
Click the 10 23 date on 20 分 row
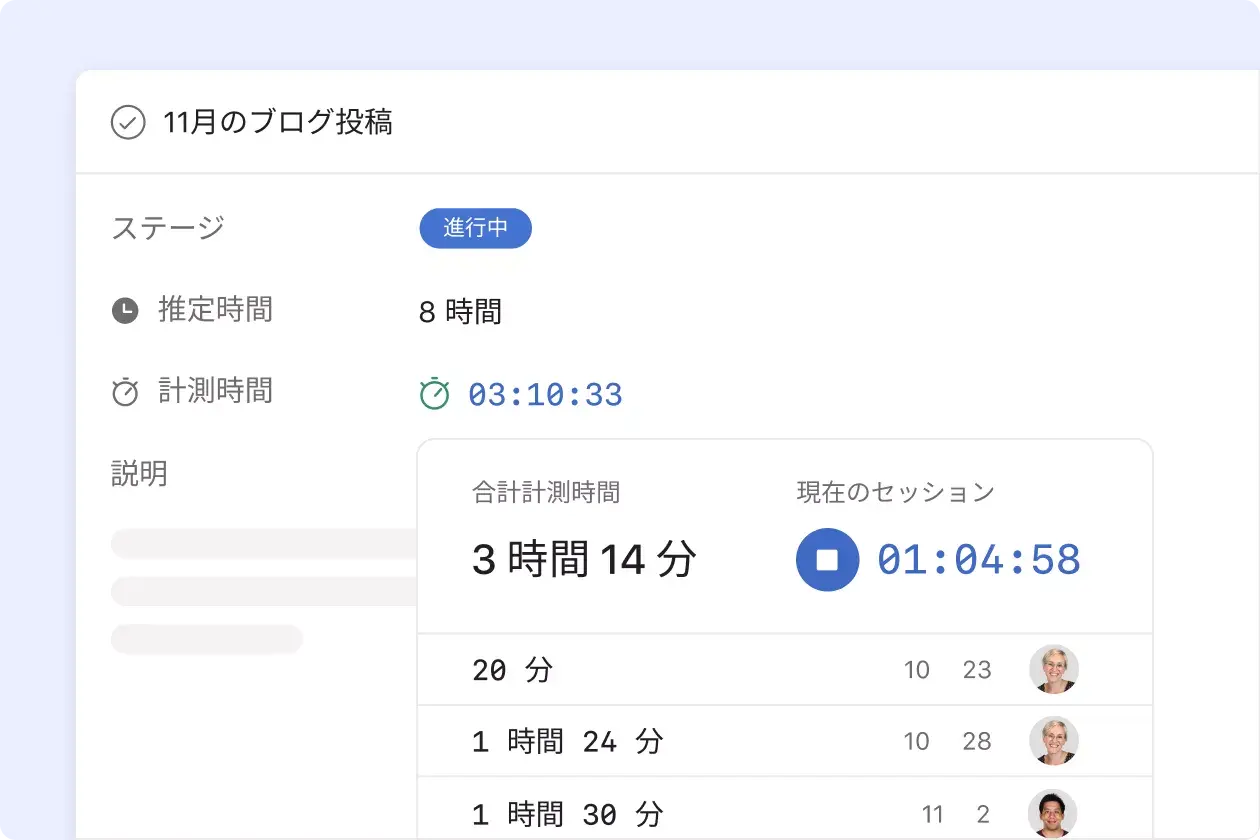pyautogui.click(x=947, y=670)
